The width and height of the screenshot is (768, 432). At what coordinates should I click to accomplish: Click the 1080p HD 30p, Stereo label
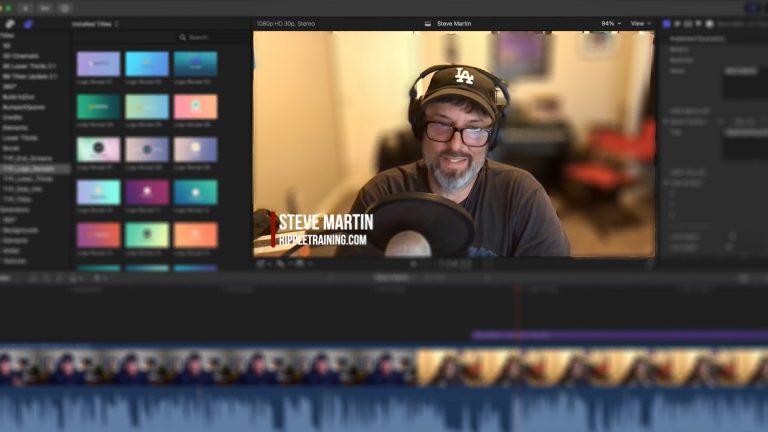[286, 24]
